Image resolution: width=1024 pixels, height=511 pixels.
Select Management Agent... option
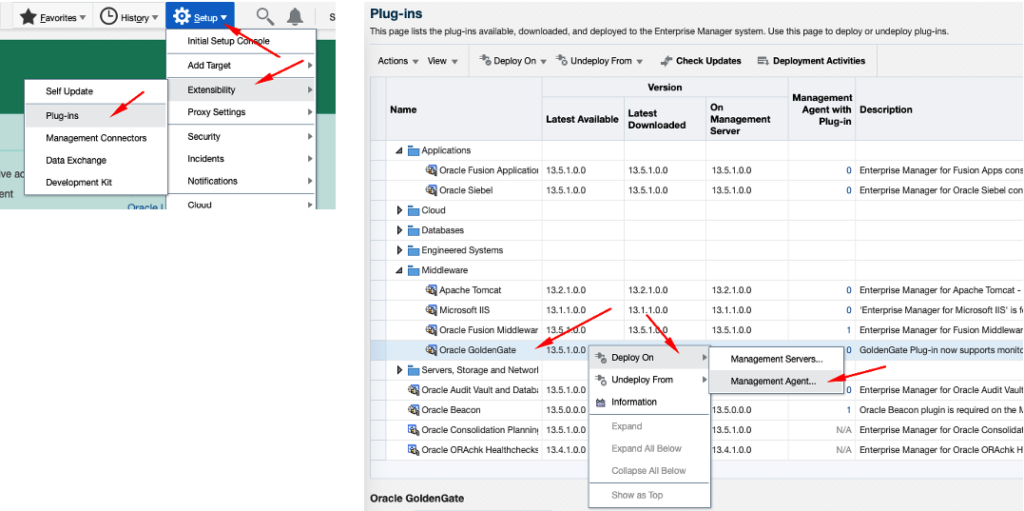(776, 381)
